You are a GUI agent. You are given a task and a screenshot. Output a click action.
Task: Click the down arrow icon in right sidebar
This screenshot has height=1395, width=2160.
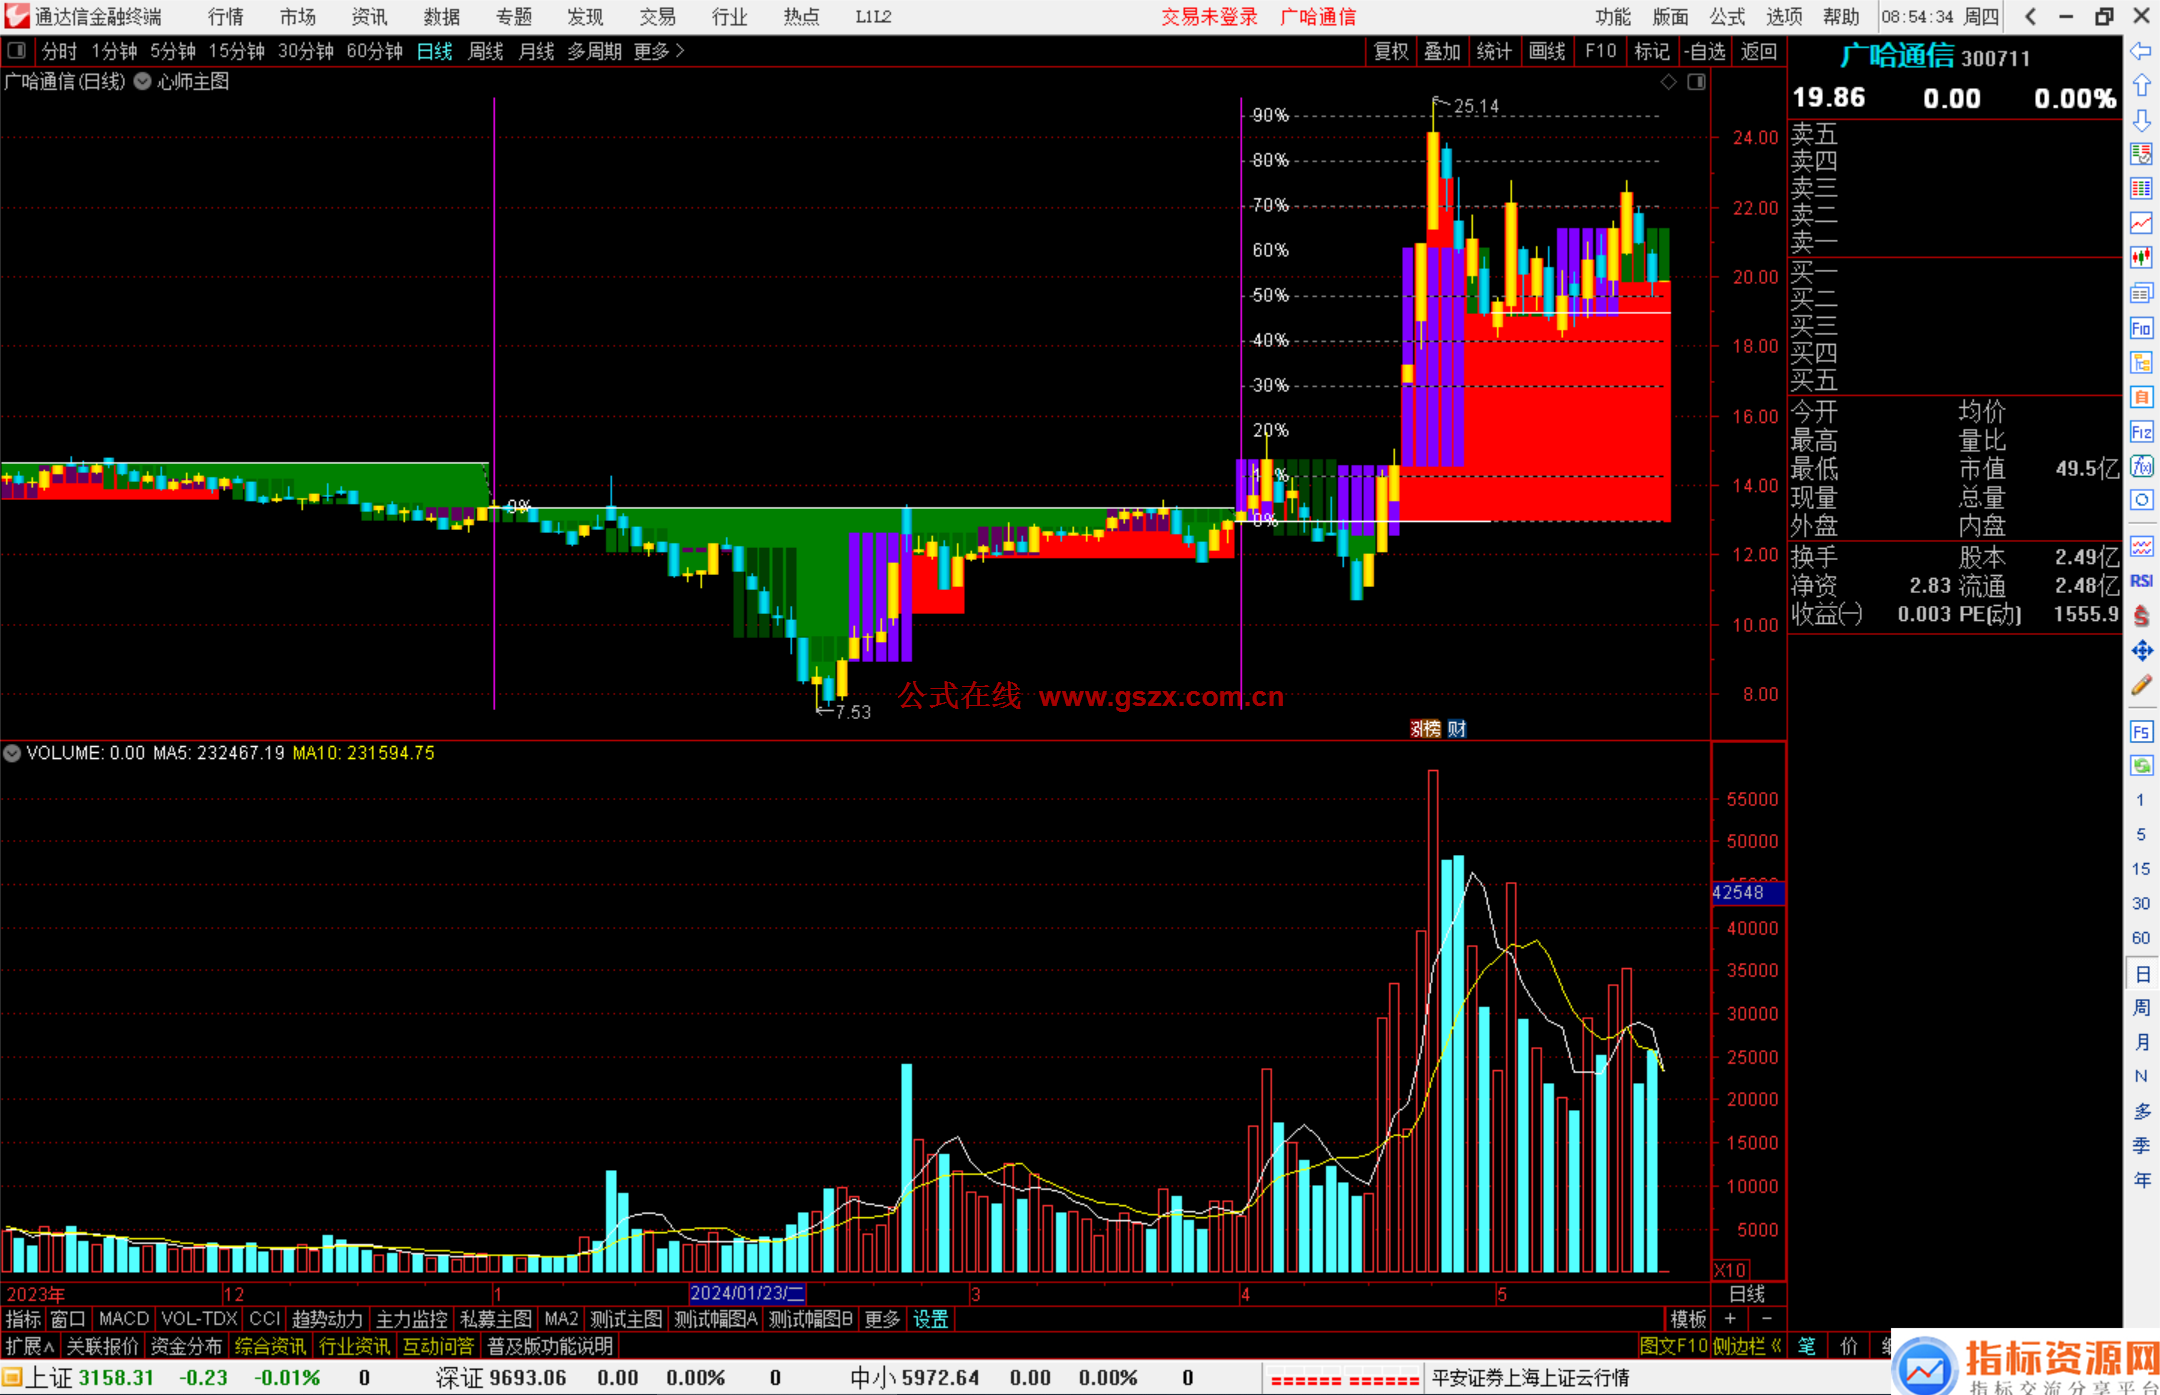[x=2141, y=121]
